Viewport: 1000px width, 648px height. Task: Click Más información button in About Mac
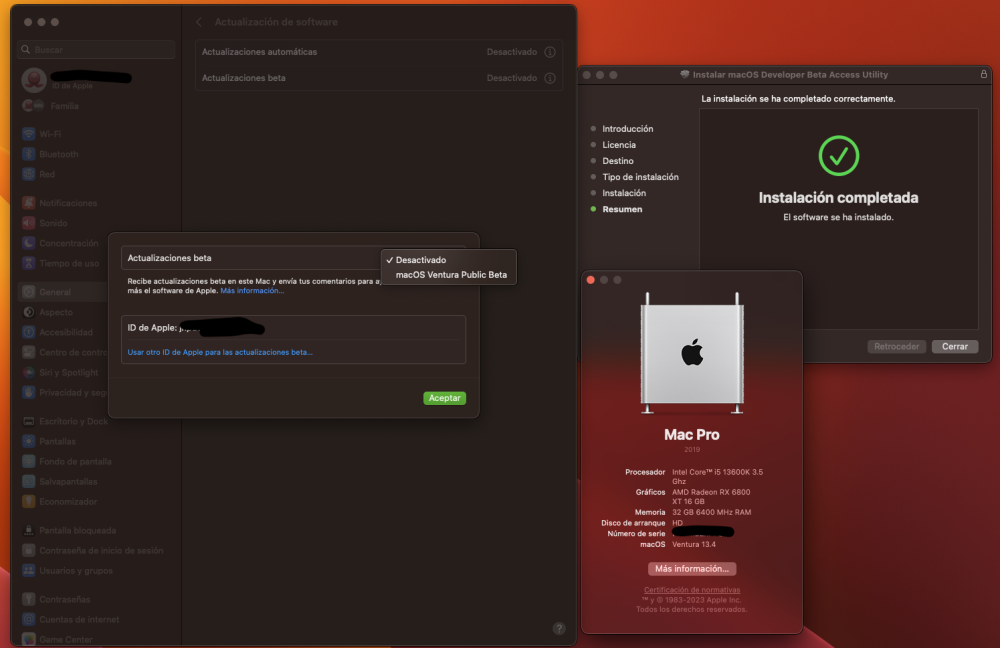[692, 568]
